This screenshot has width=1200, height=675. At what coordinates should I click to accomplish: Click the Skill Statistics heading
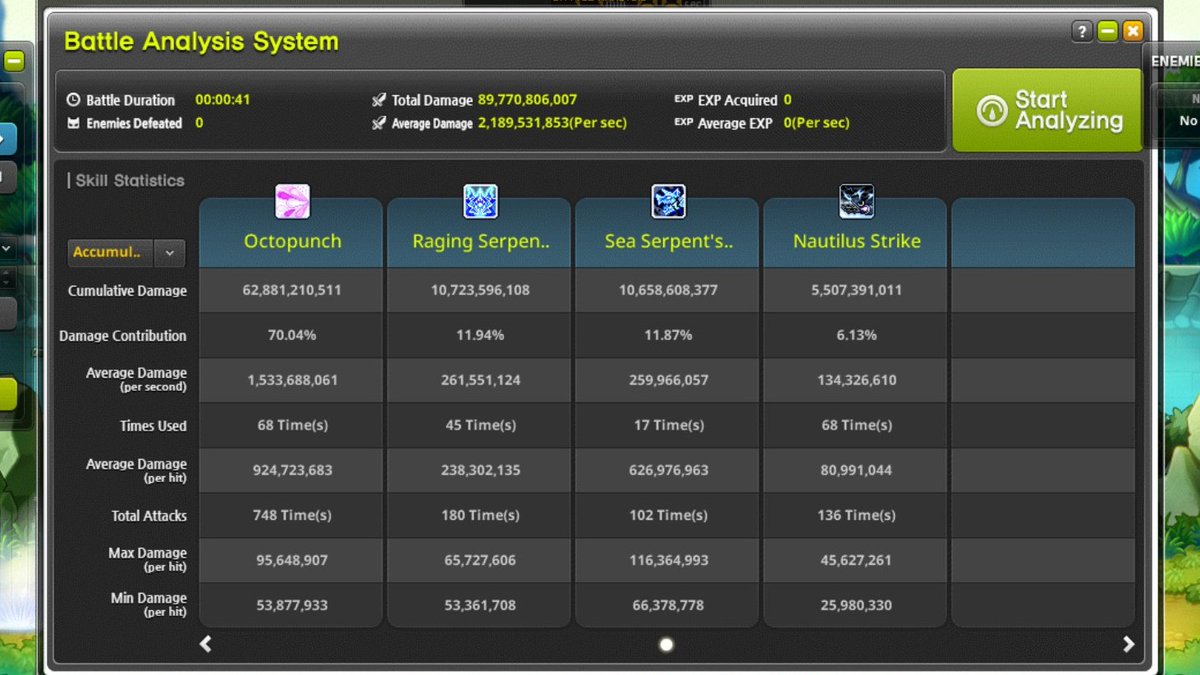pos(130,181)
